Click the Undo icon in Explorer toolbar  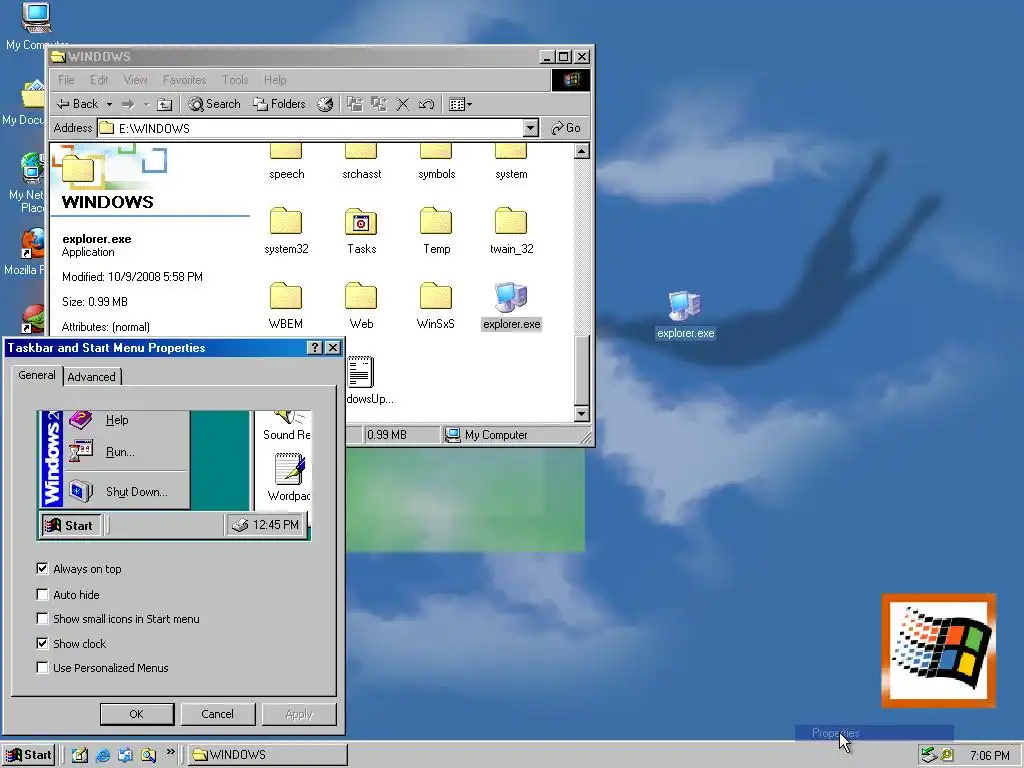click(426, 104)
